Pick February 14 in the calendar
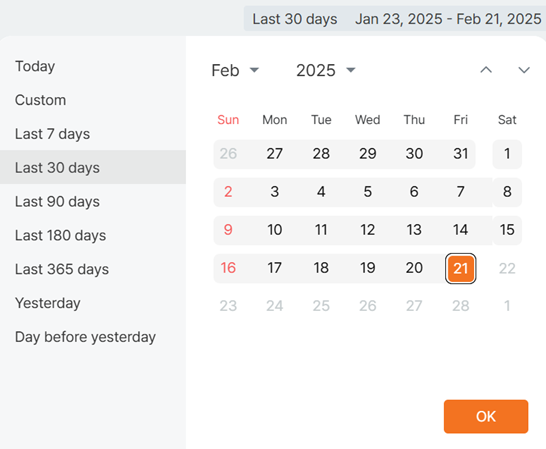This screenshot has height=449, width=546. 460,230
